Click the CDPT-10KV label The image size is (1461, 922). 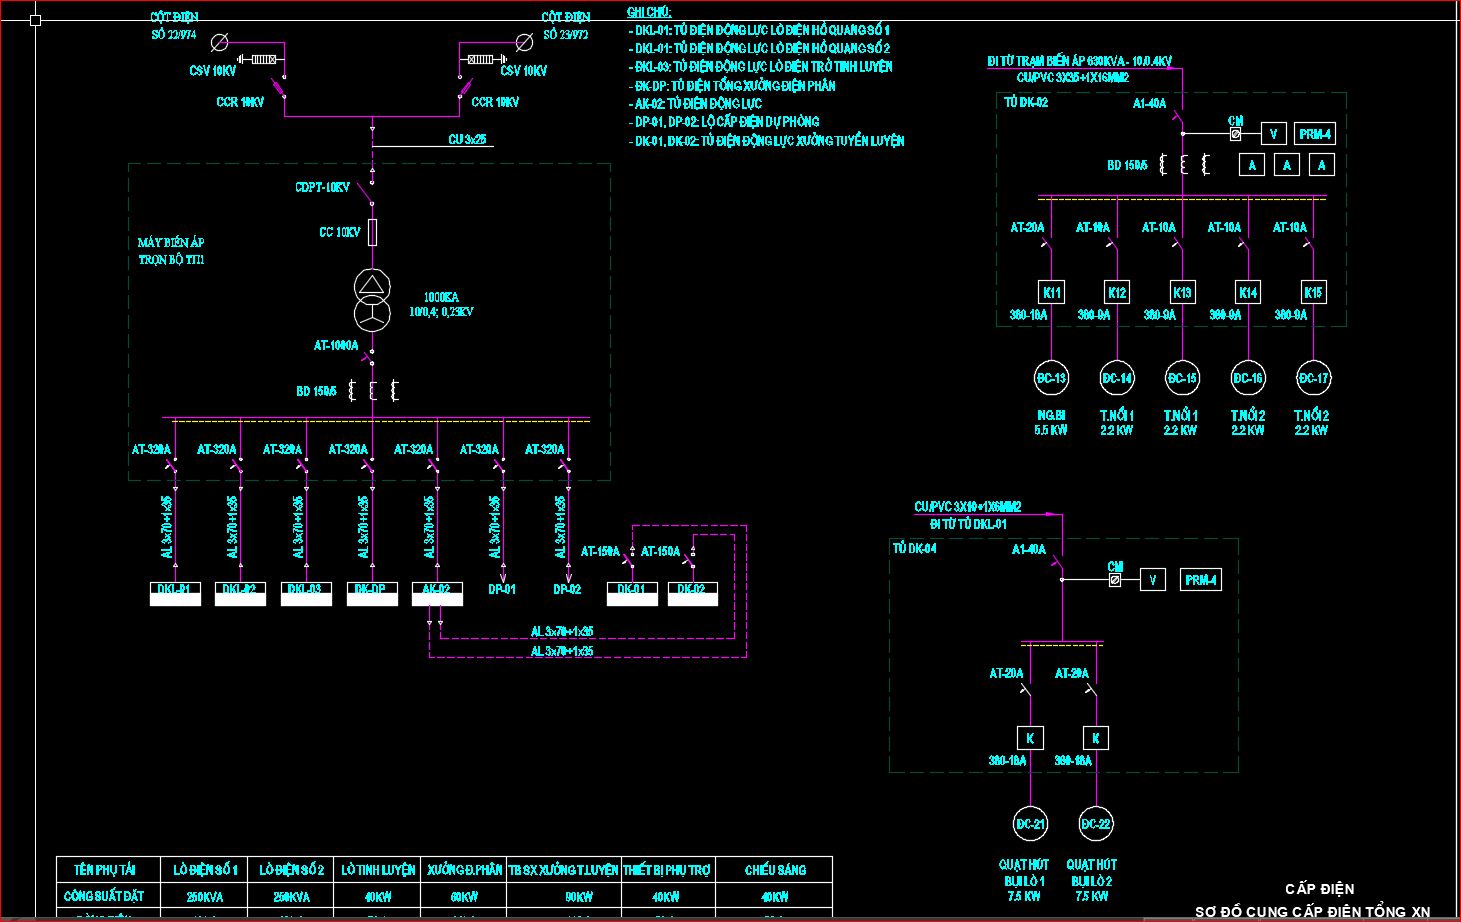click(x=322, y=187)
